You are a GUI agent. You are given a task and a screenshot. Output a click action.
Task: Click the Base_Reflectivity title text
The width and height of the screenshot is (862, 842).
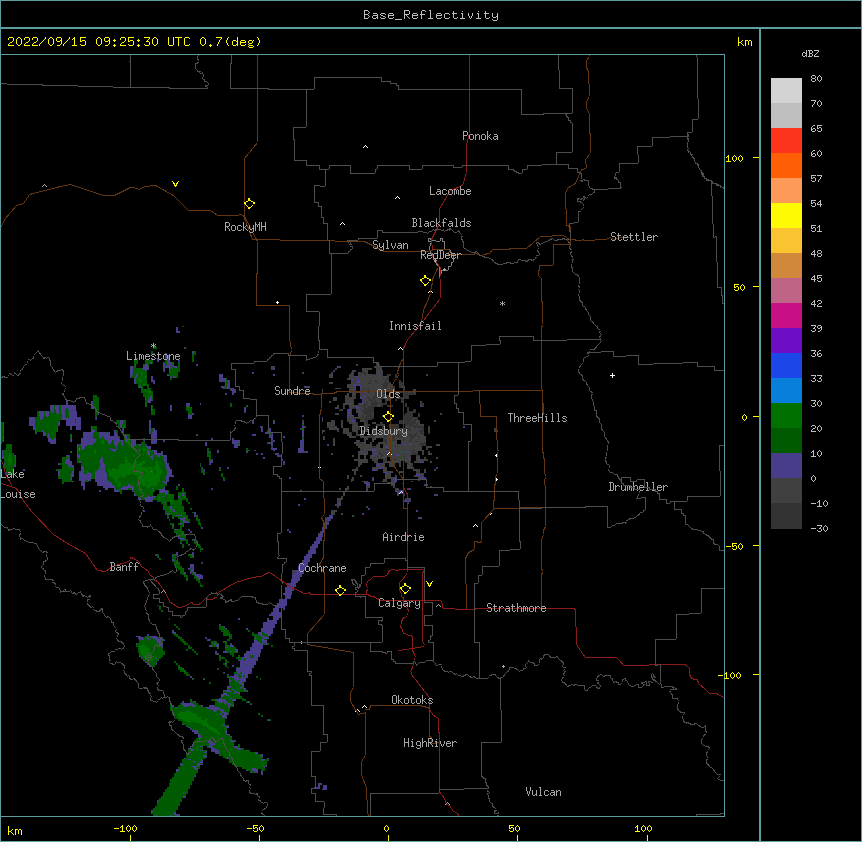[431, 15]
